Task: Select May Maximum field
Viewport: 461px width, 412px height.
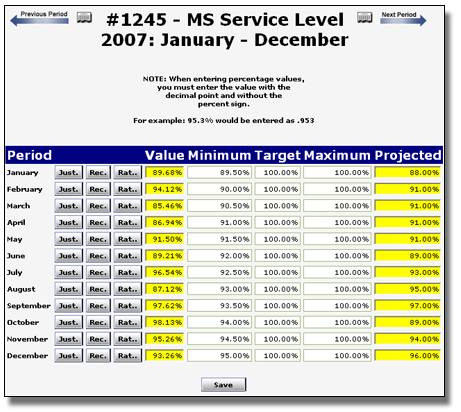Action: click(x=337, y=239)
